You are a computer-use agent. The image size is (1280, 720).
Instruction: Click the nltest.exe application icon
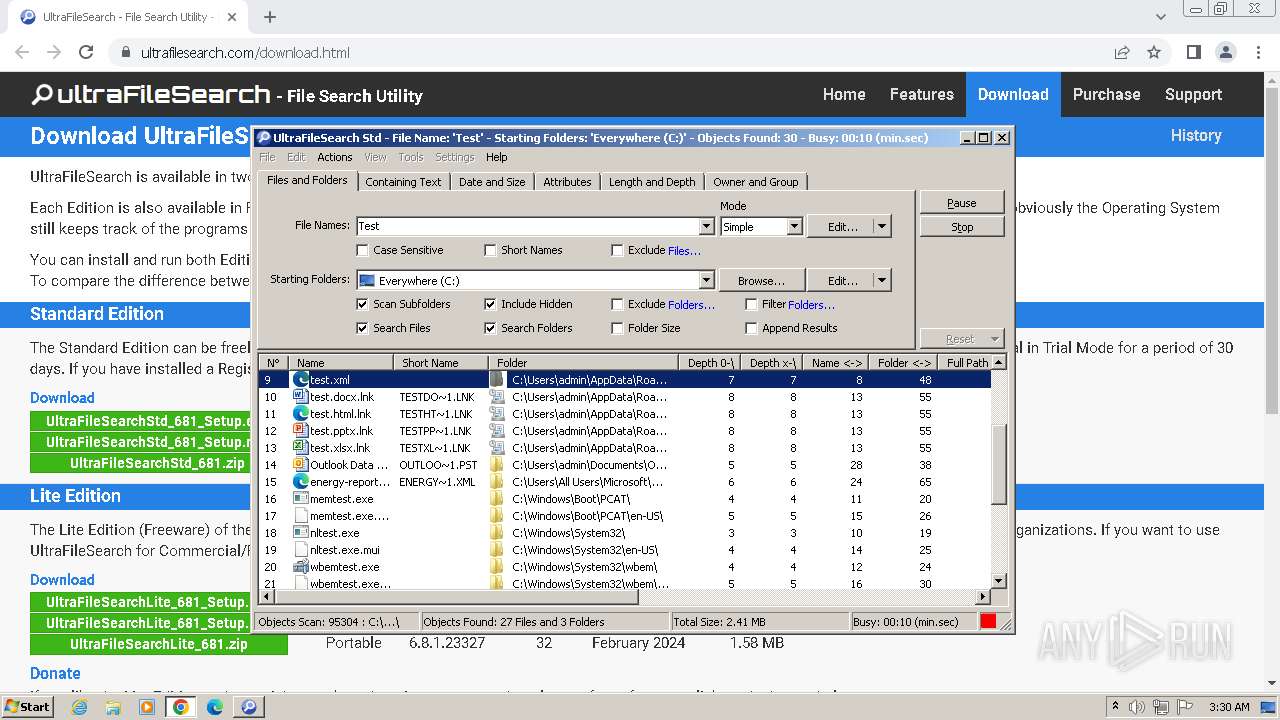coord(301,533)
